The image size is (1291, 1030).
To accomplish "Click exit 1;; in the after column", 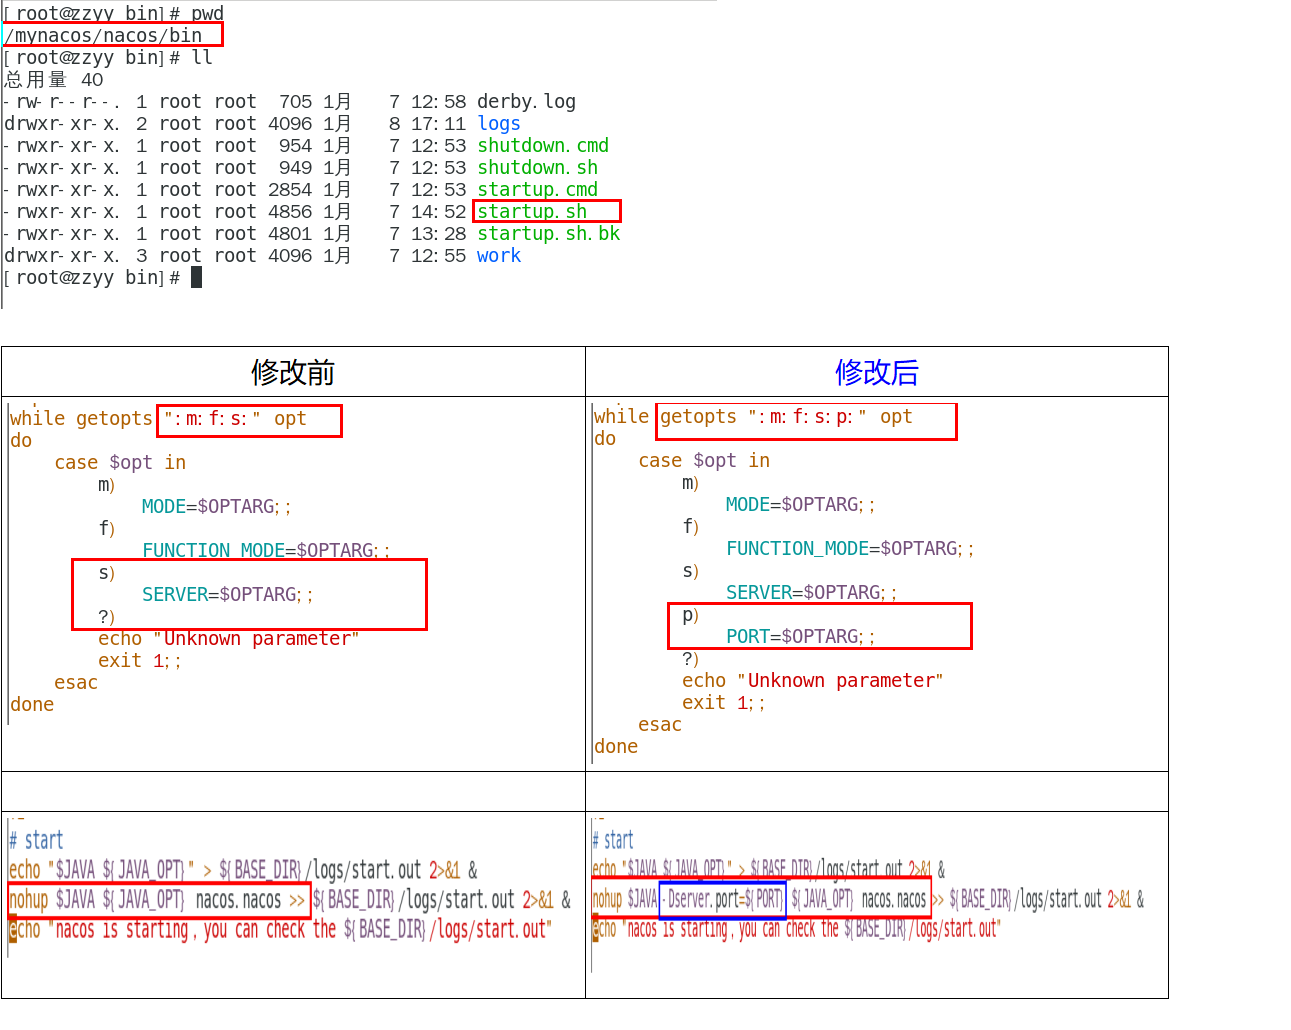I will 723,703.
